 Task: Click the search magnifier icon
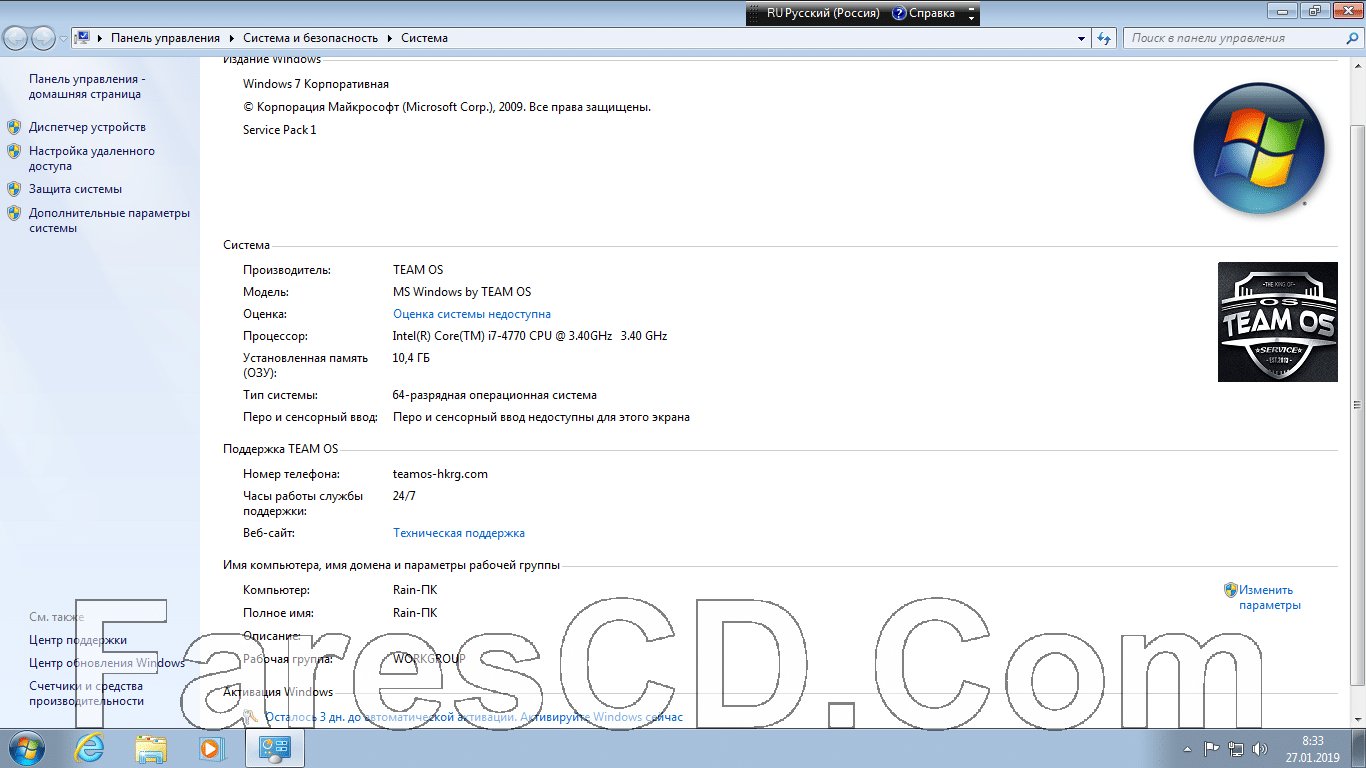(1352, 38)
